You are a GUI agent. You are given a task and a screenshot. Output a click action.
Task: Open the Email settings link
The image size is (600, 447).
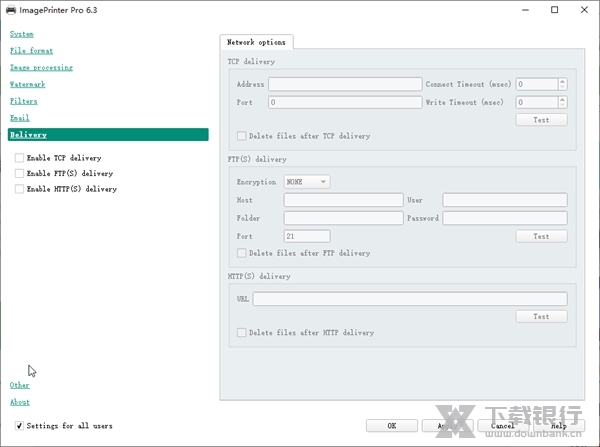20,118
